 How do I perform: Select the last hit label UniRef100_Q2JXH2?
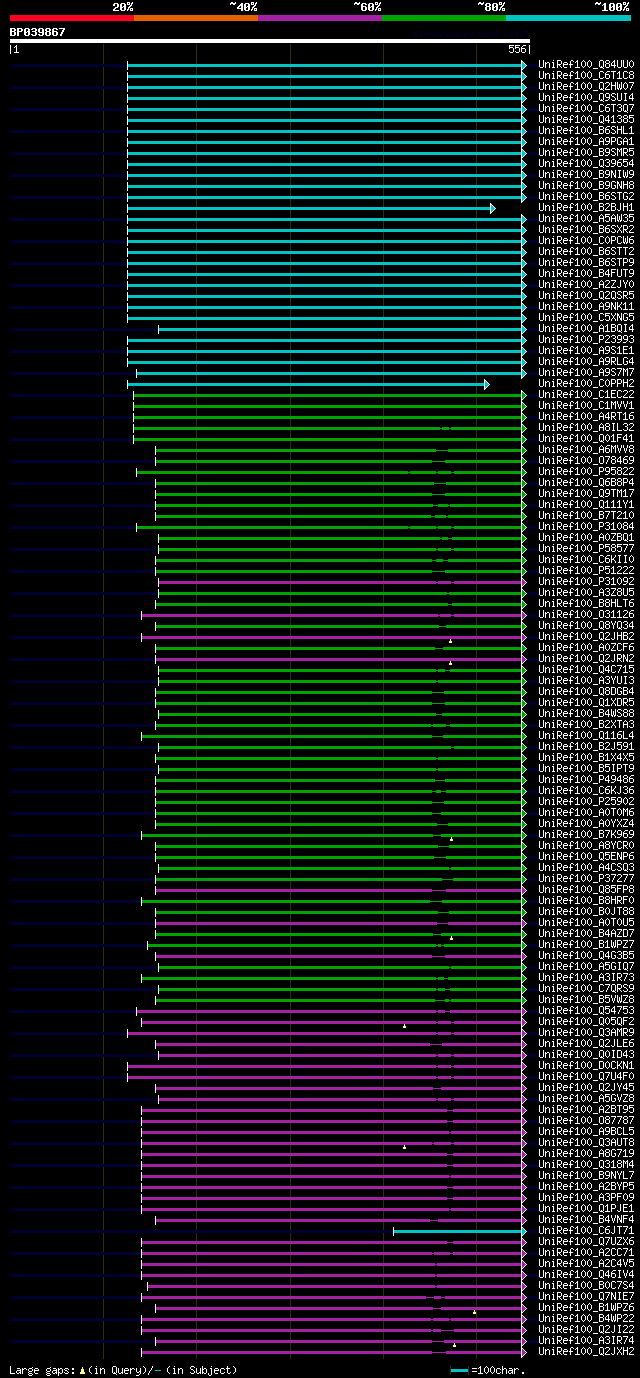point(586,1351)
